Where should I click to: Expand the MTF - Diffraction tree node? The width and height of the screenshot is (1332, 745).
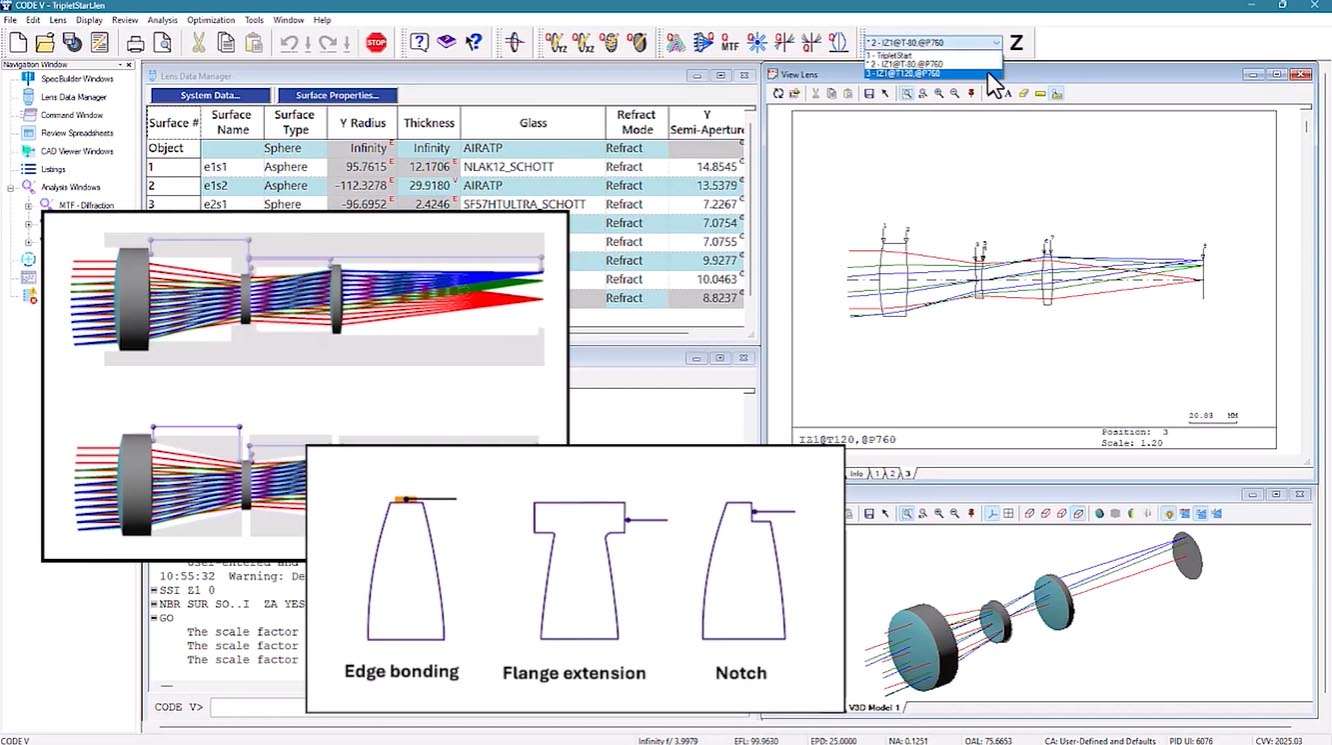click(28, 206)
